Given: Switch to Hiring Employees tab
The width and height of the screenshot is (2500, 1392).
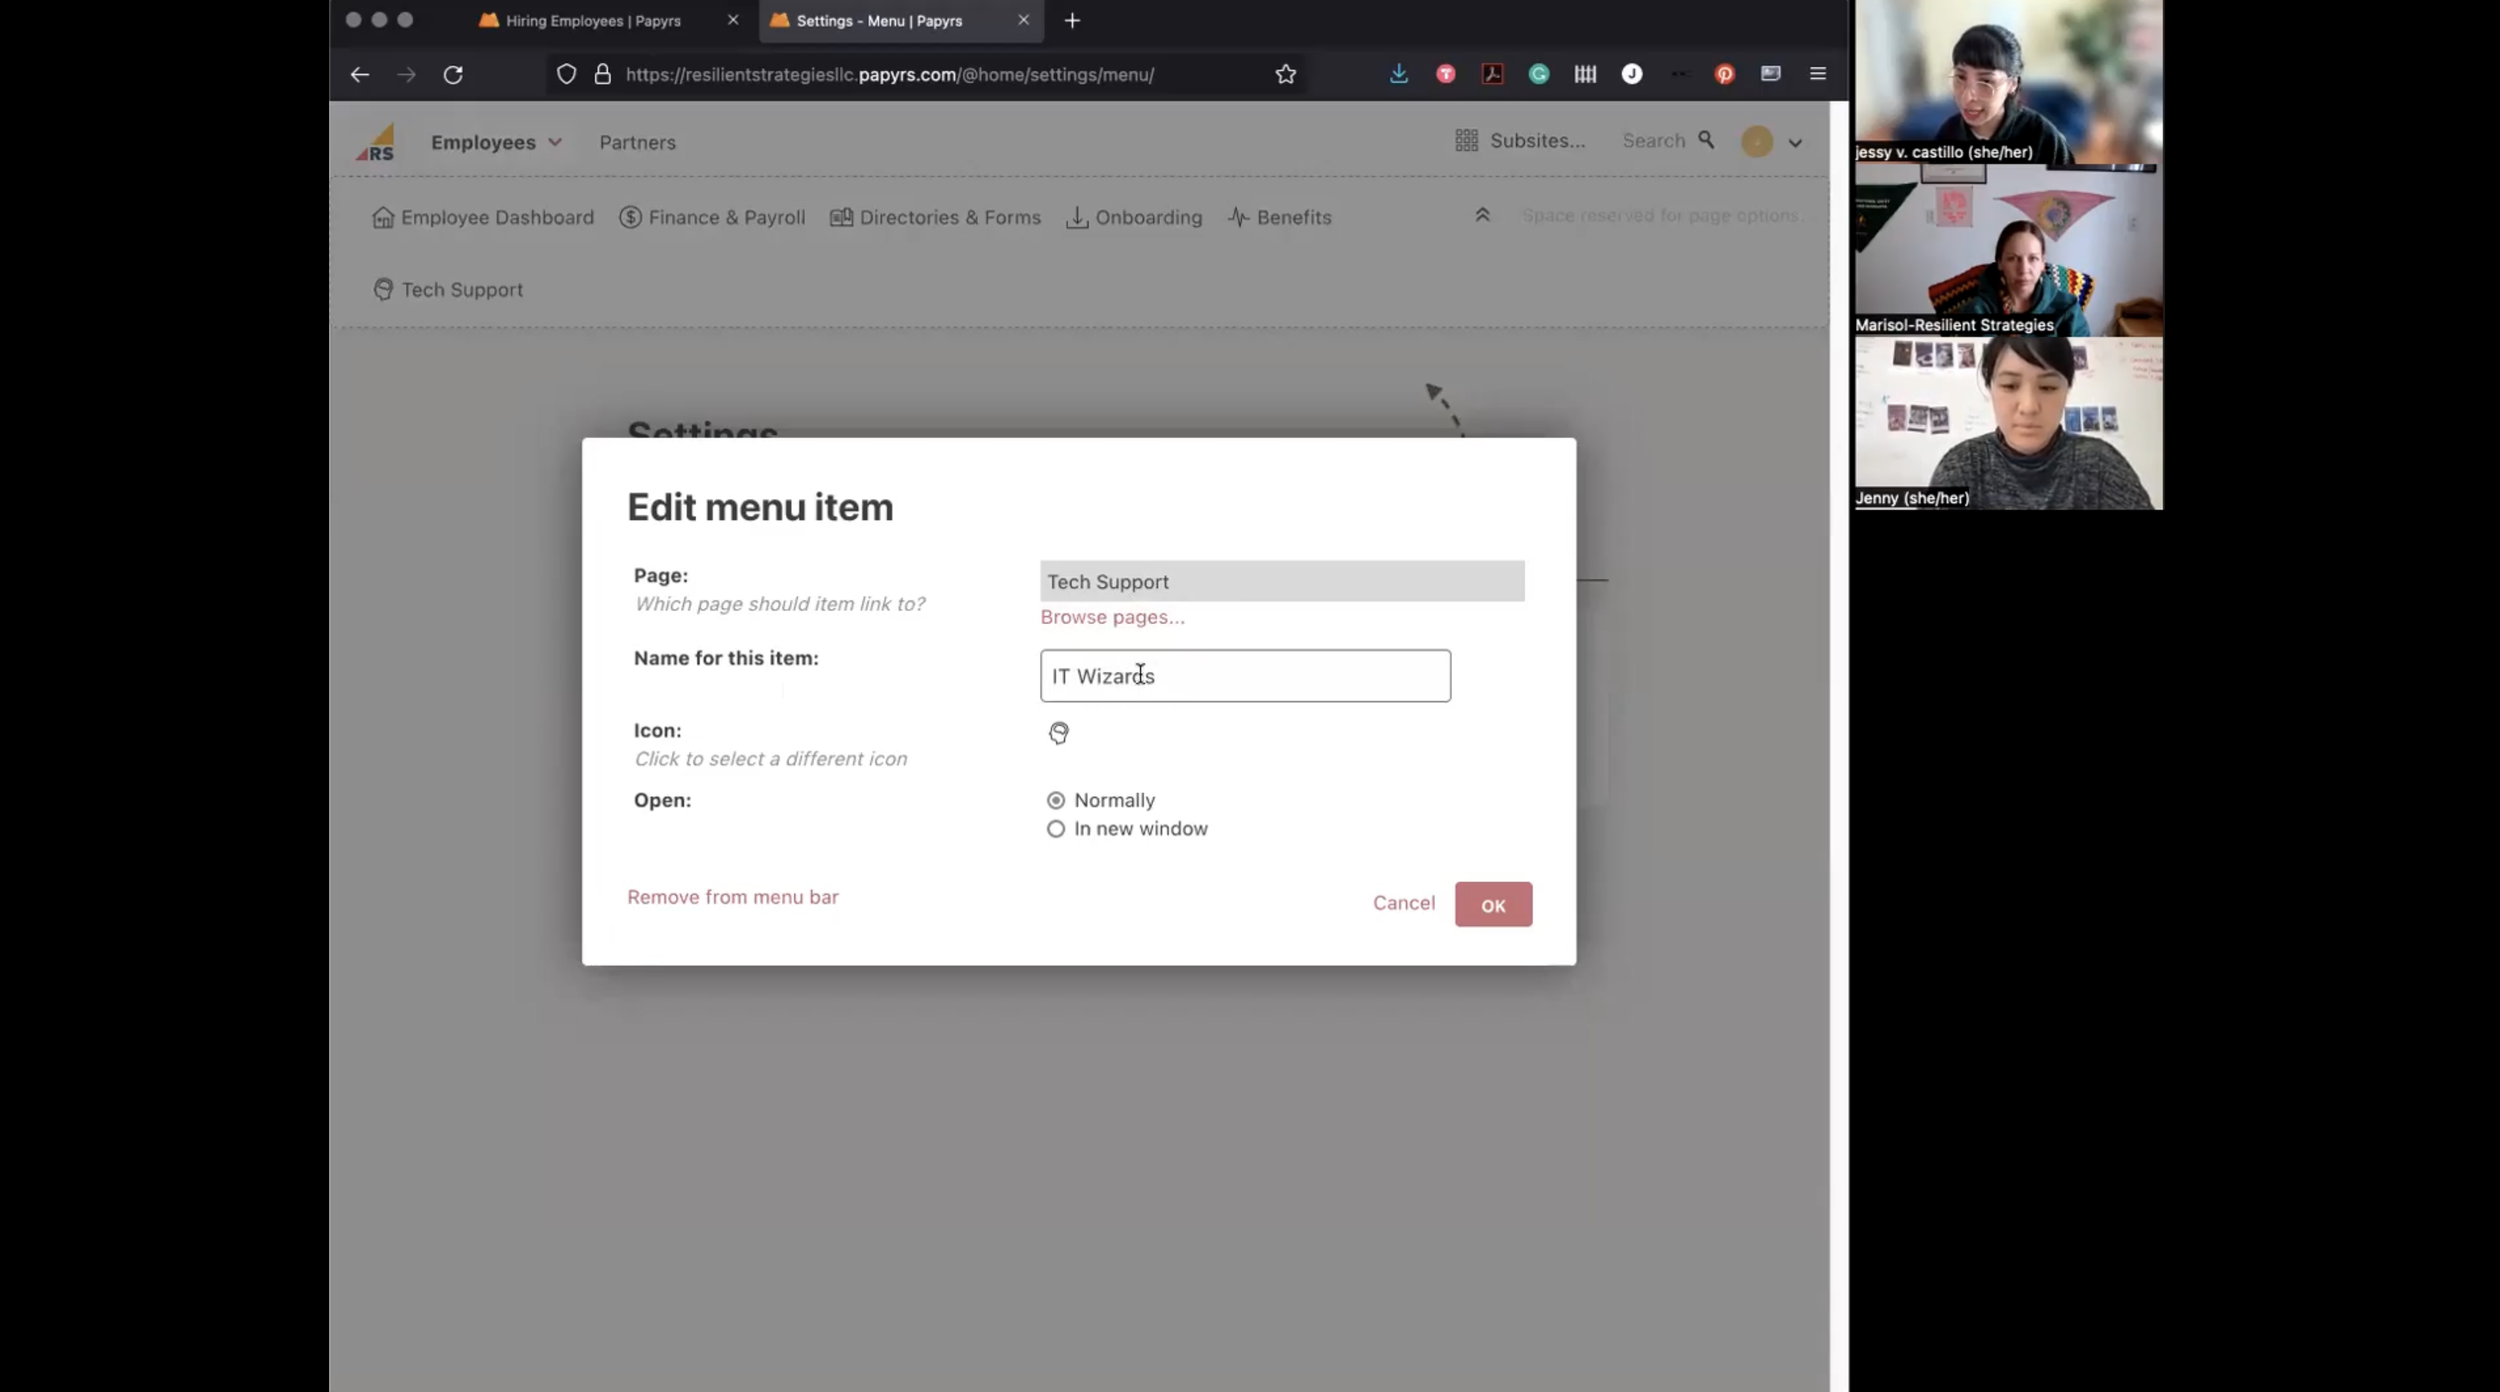Looking at the screenshot, I should point(593,21).
